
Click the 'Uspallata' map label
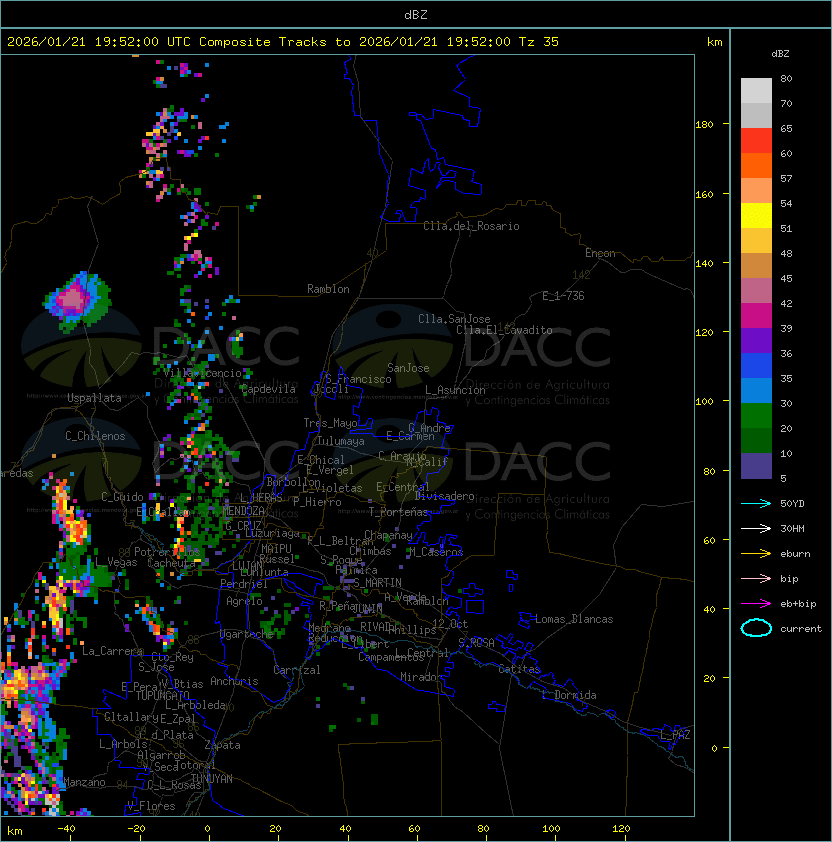point(94,398)
